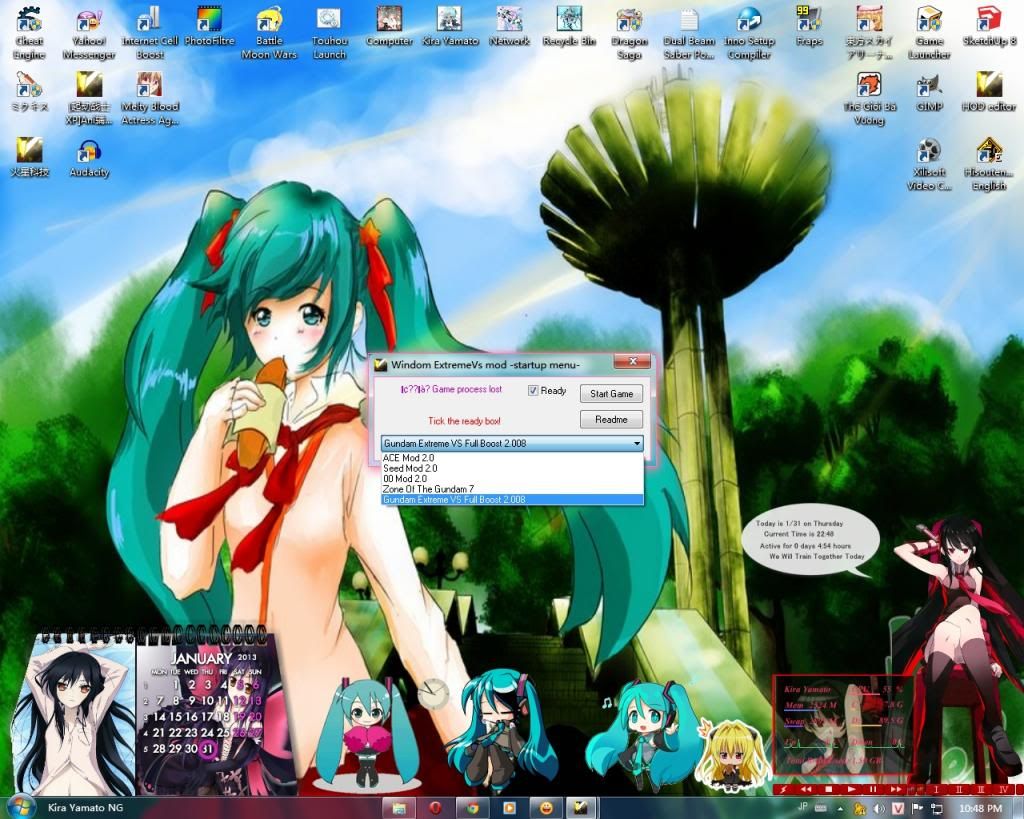
Task: Click the Start Game button
Action: pyautogui.click(x=611, y=393)
